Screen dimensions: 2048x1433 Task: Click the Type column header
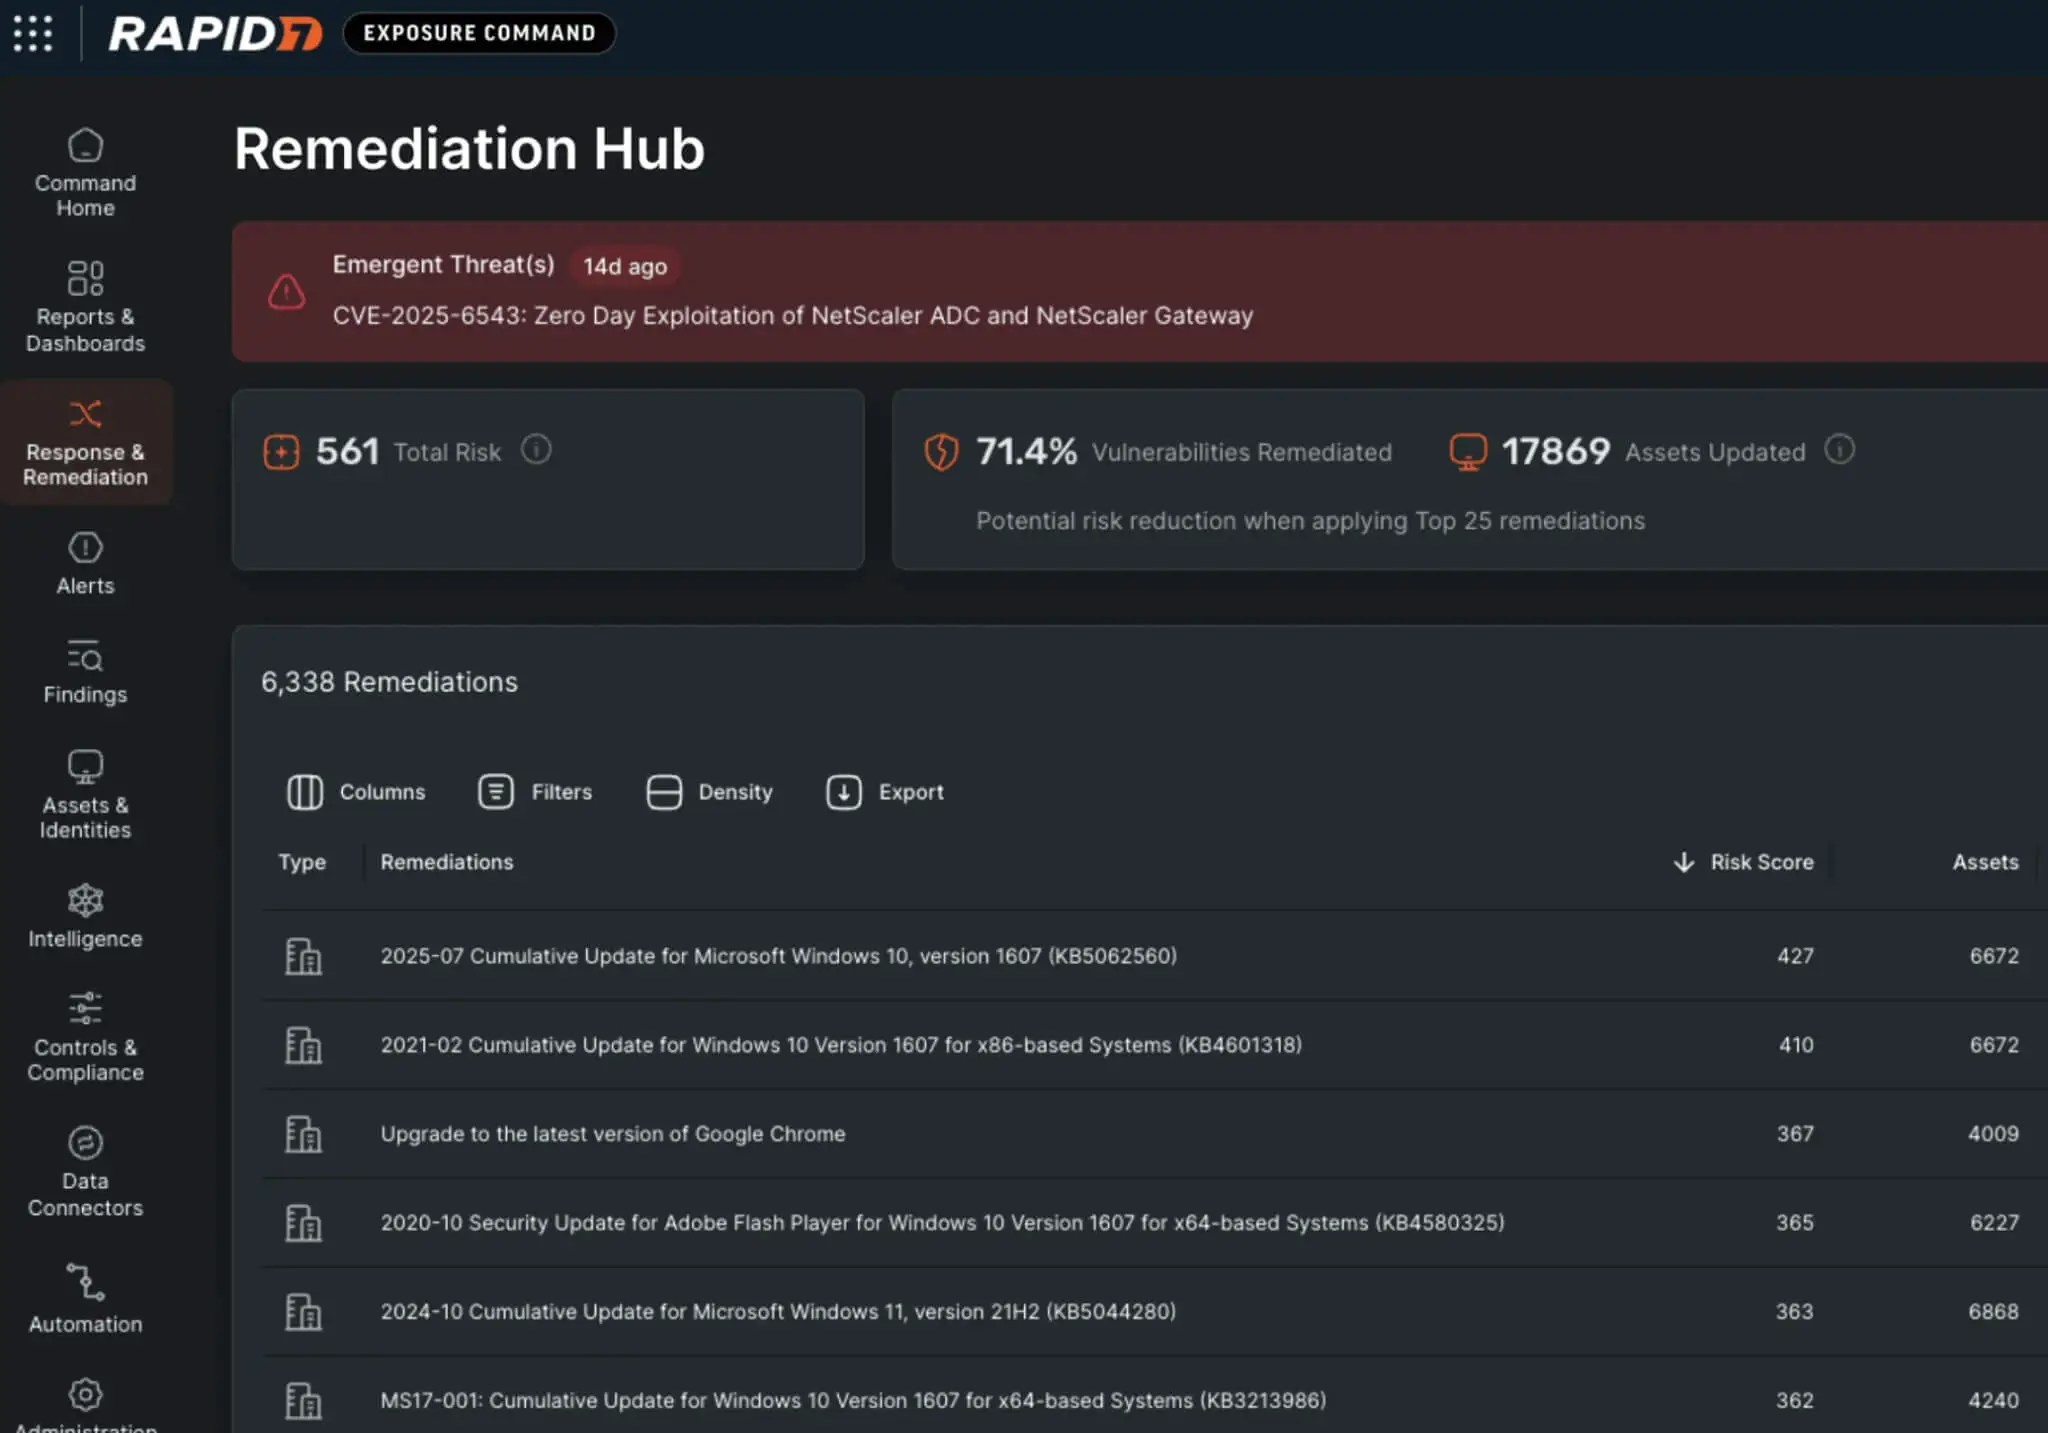pyautogui.click(x=302, y=862)
